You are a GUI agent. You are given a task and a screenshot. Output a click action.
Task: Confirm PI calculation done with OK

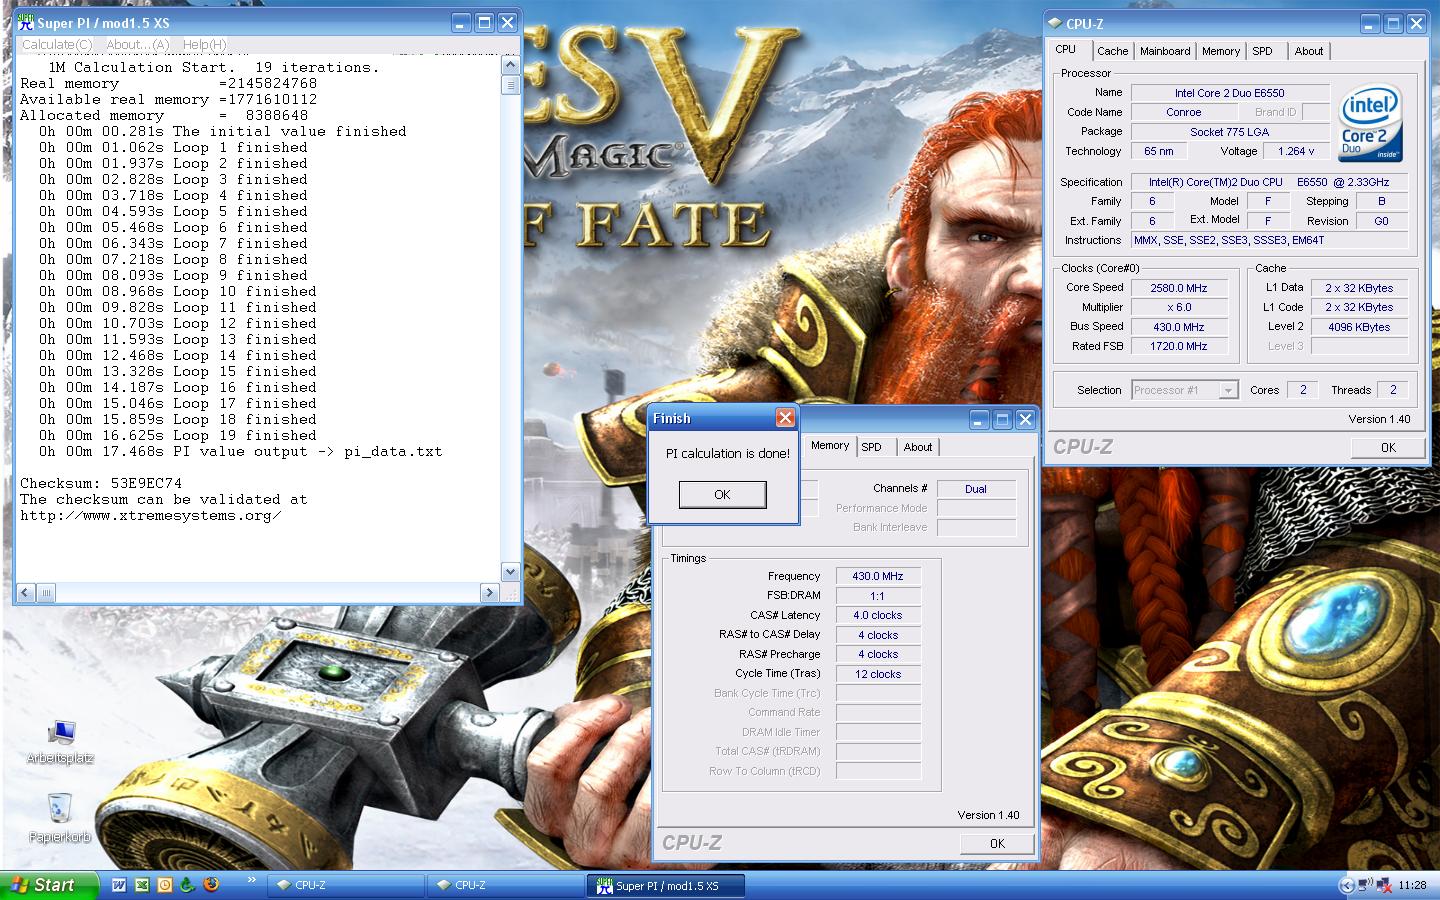(722, 494)
